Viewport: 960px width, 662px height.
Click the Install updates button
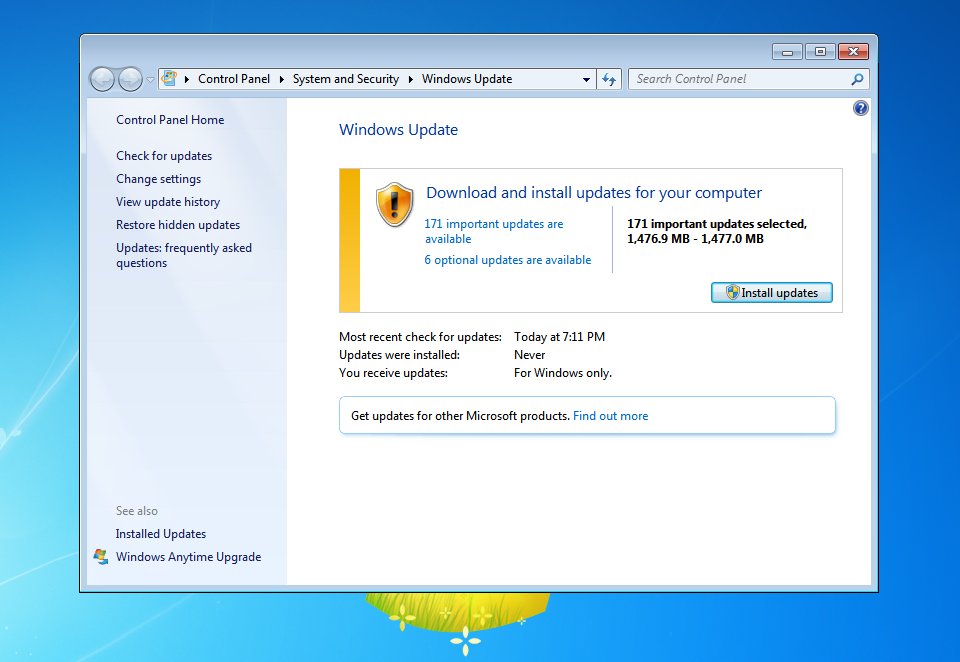tap(771, 293)
